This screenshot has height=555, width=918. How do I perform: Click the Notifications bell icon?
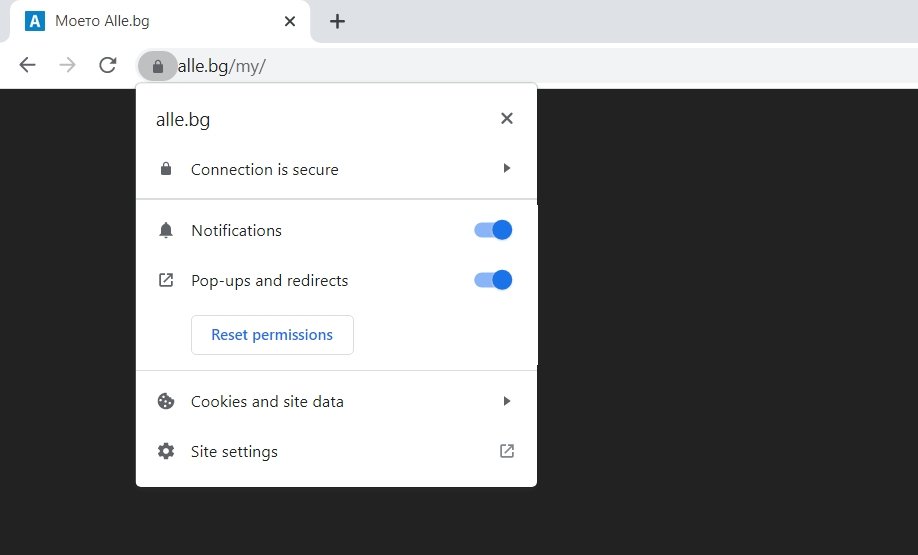pos(166,230)
